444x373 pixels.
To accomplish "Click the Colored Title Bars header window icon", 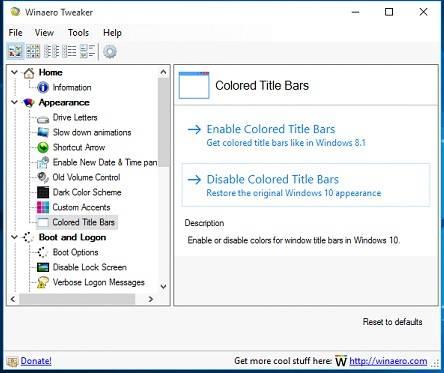I will pyautogui.click(x=194, y=85).
